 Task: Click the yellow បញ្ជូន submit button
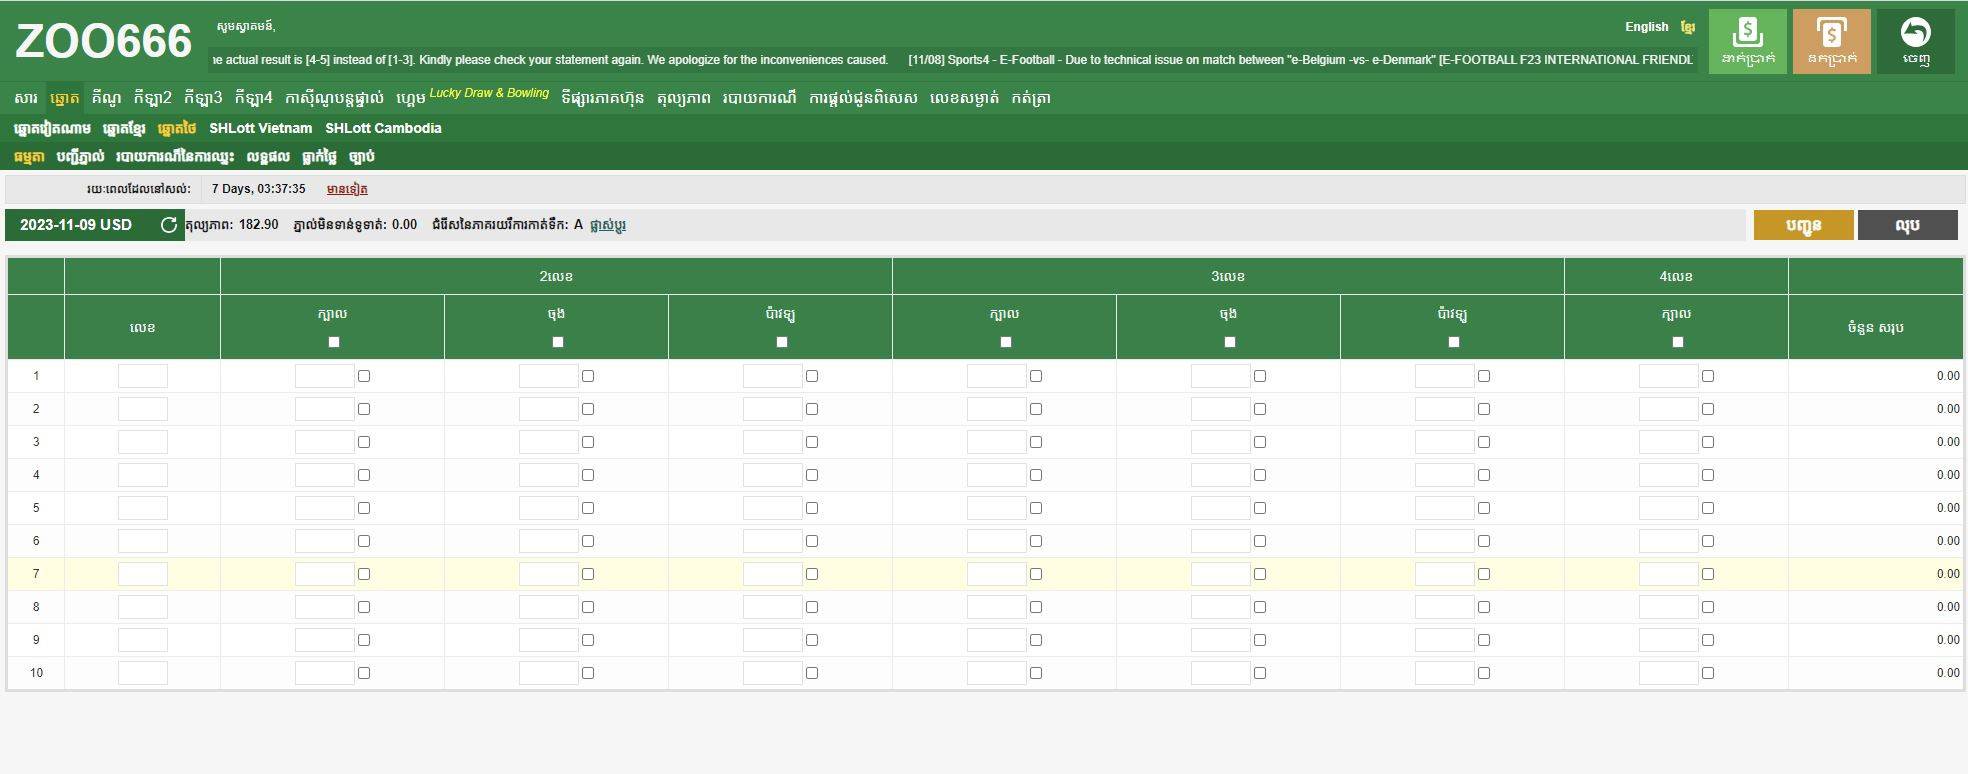(1803, 225)
